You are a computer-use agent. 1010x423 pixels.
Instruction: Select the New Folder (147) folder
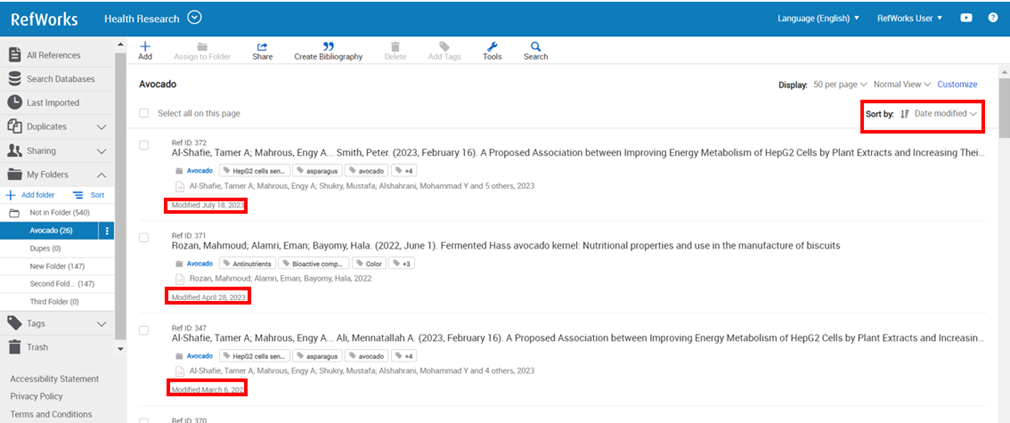54,266
